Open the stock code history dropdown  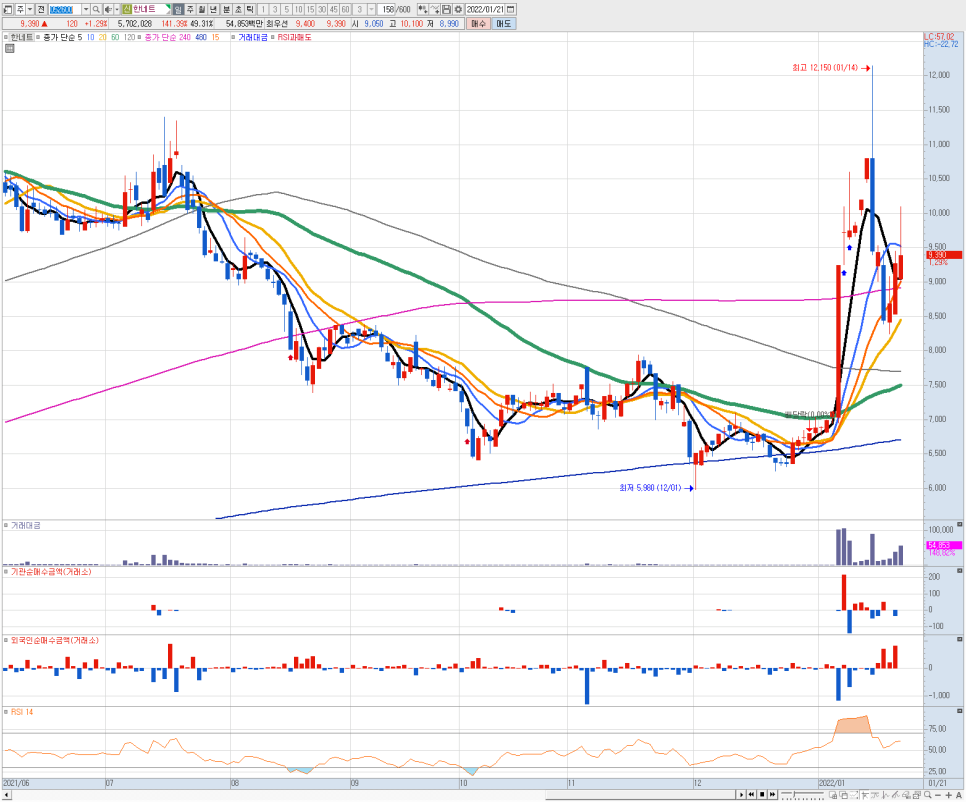coord(86,9)
